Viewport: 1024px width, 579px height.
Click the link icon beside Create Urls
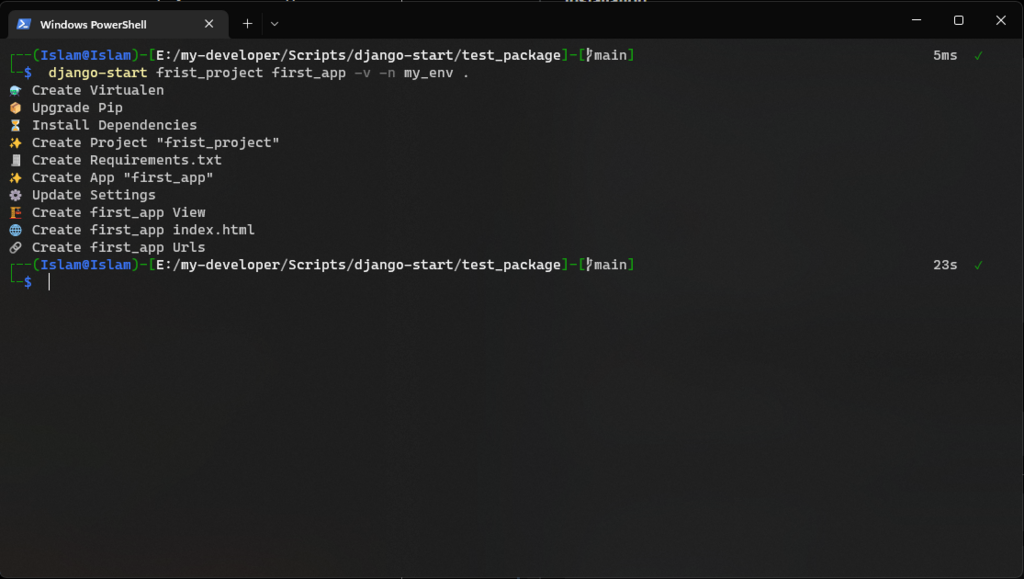click(x=16, y=247)
